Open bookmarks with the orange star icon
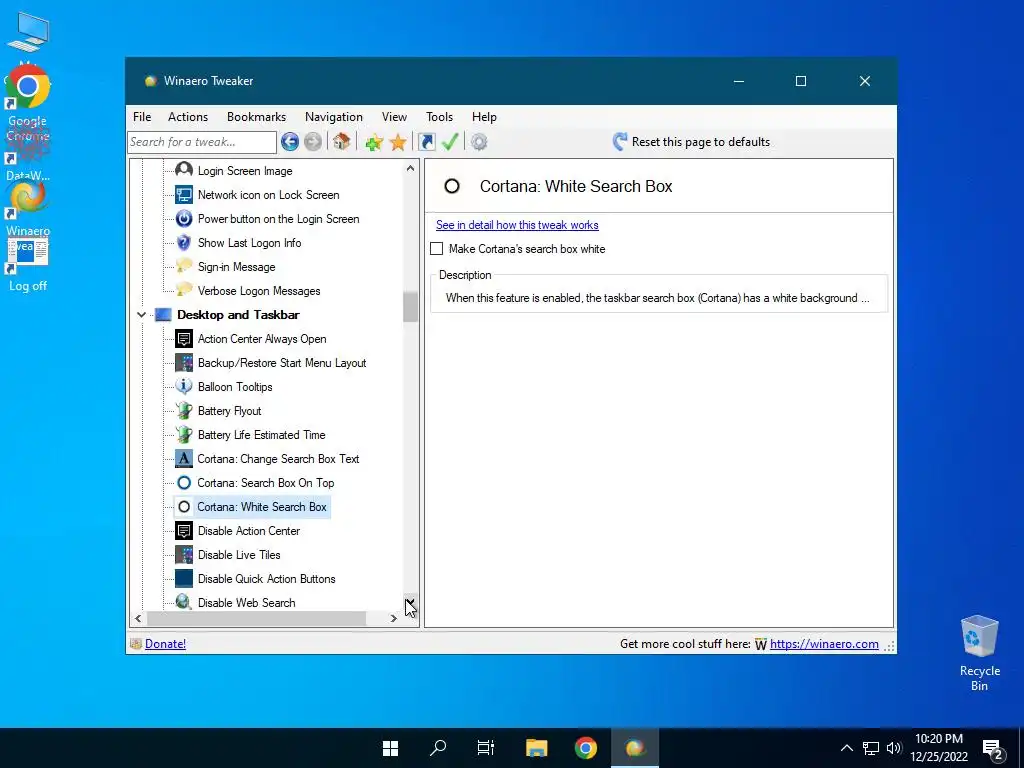This screenshot has width=1024, height=768. pyautogui.click(x=398, y=142)
